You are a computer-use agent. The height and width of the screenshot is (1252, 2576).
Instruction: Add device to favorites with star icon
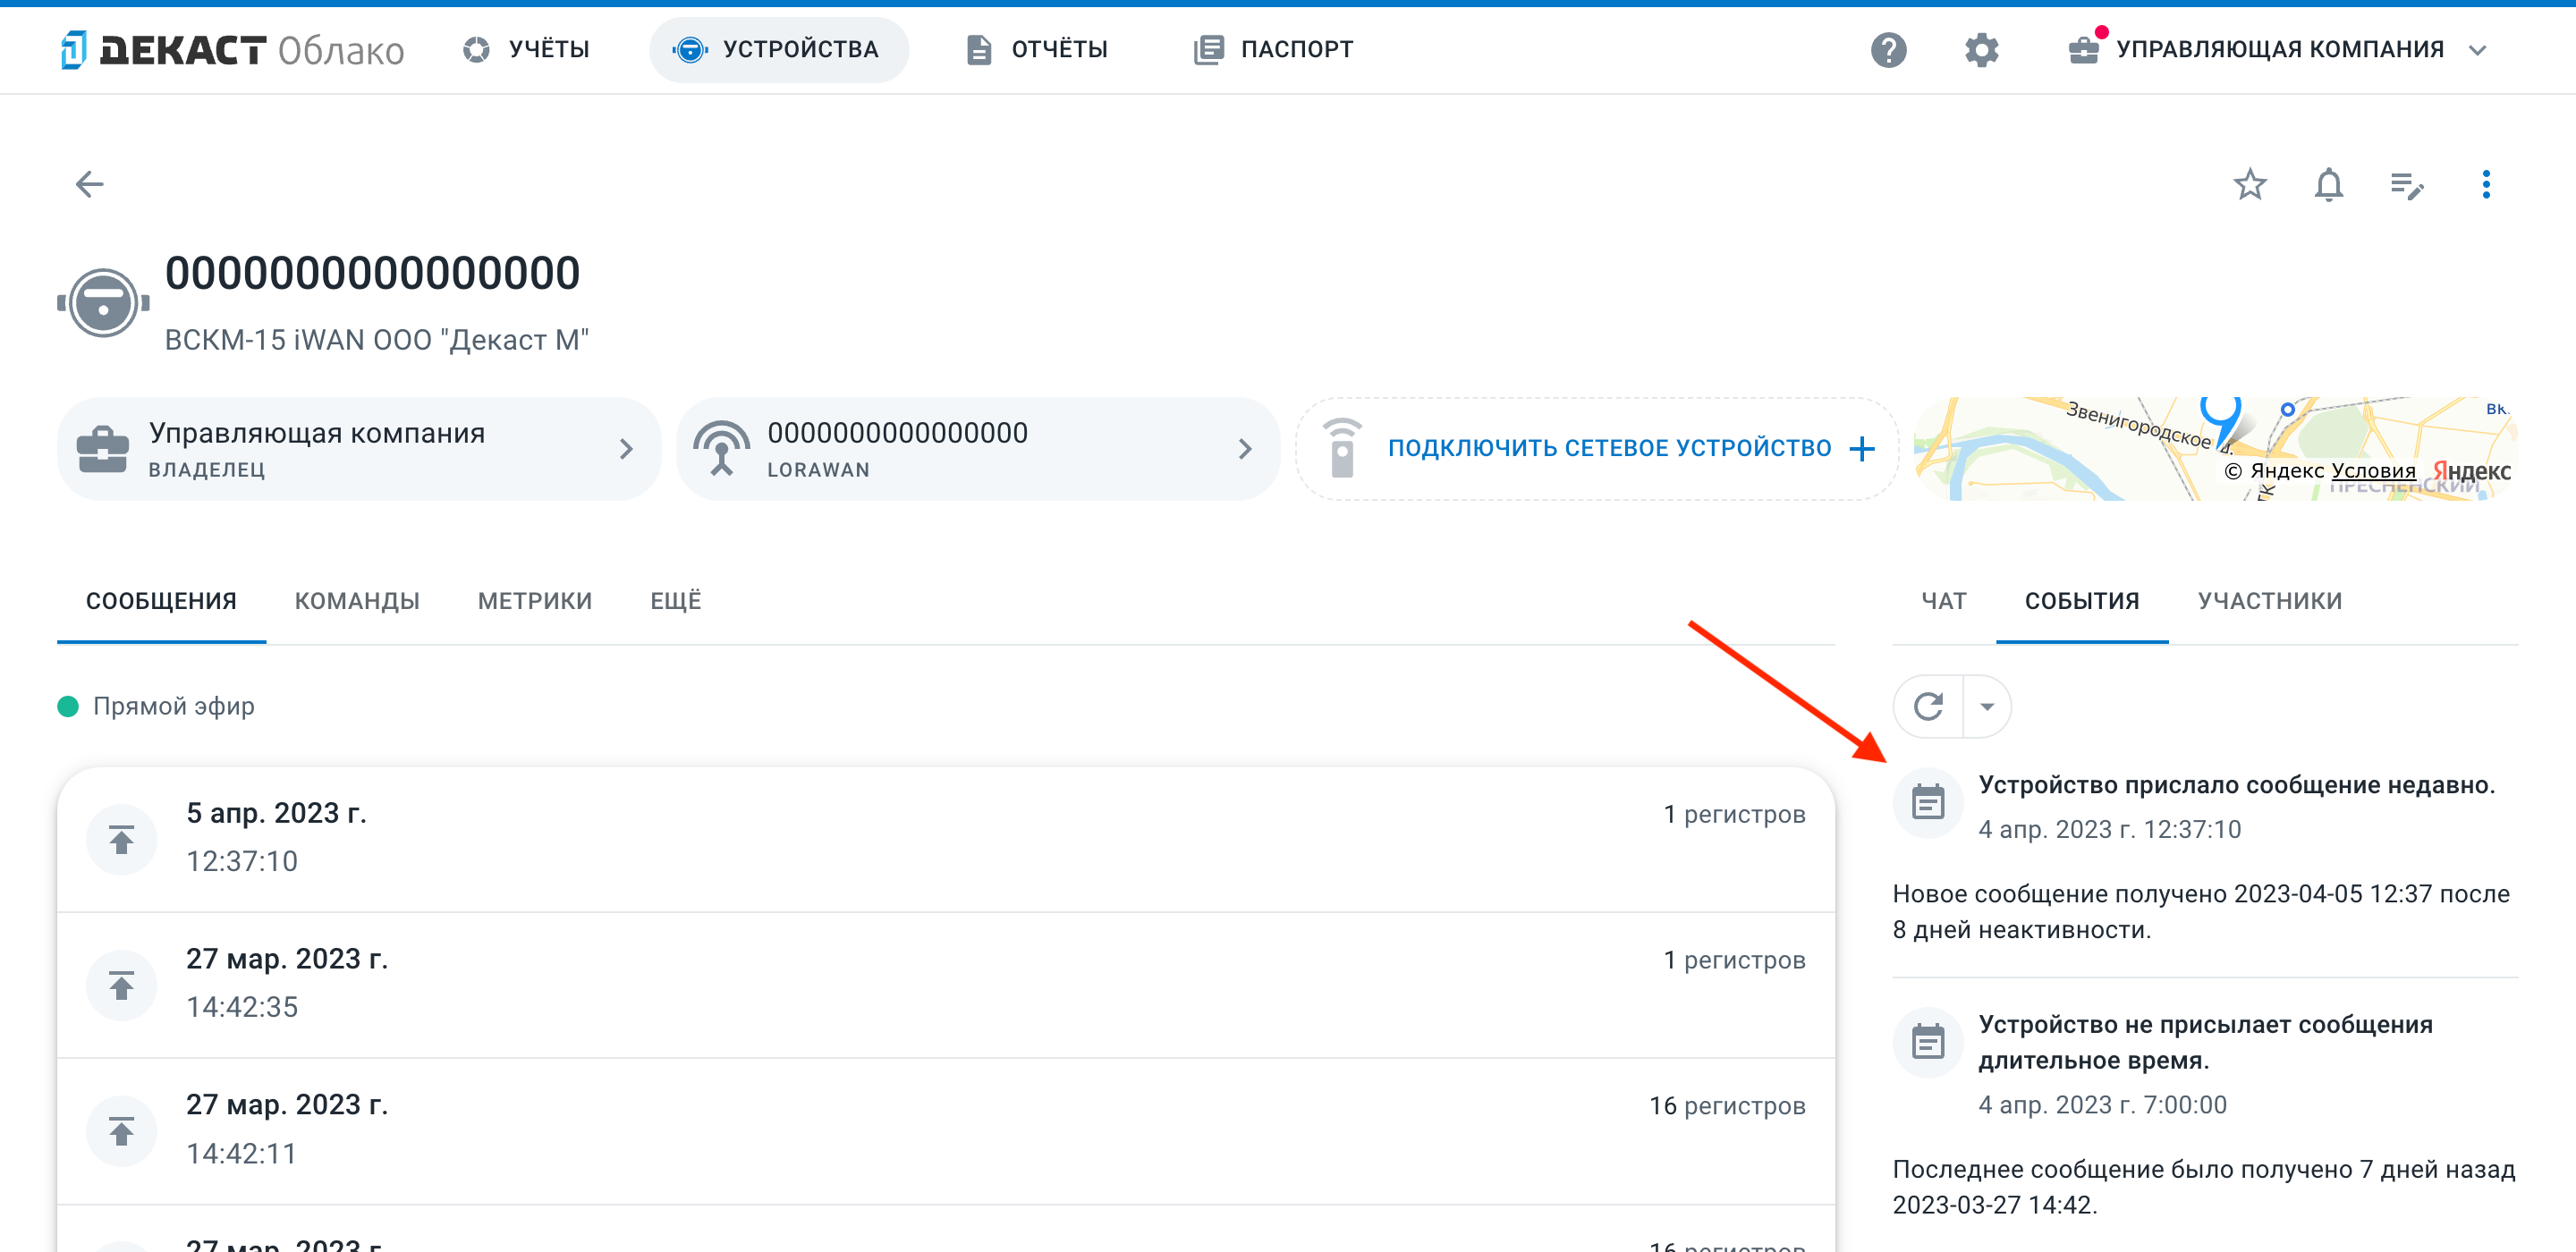click(x=2249, y=184)
